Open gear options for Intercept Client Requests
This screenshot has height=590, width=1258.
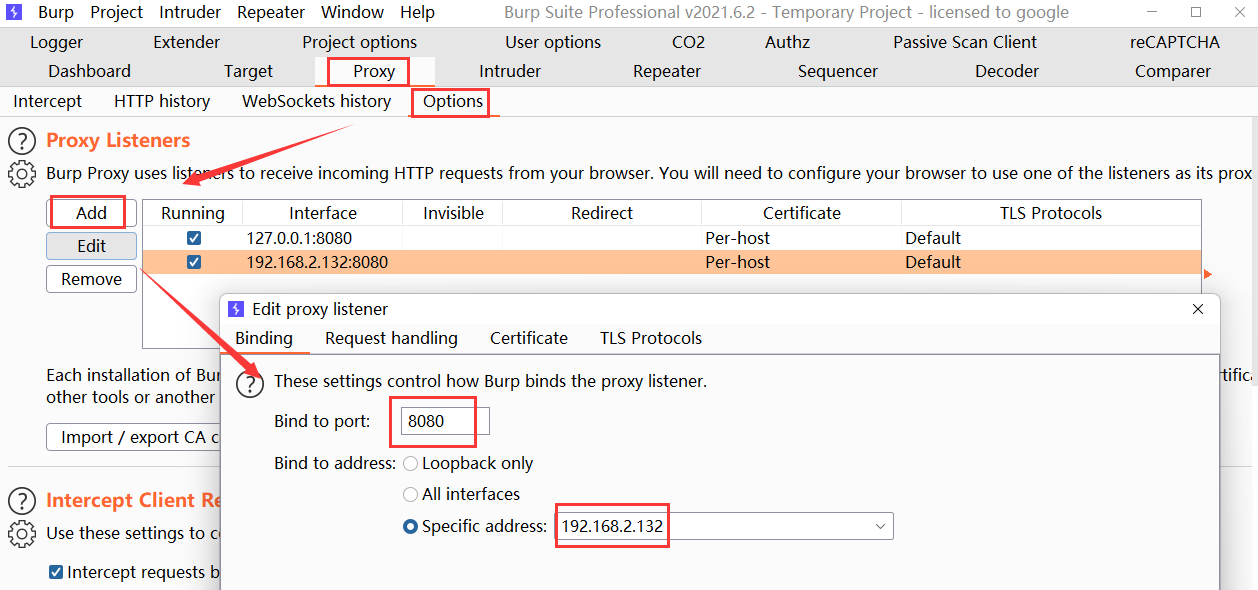point(22,533)
